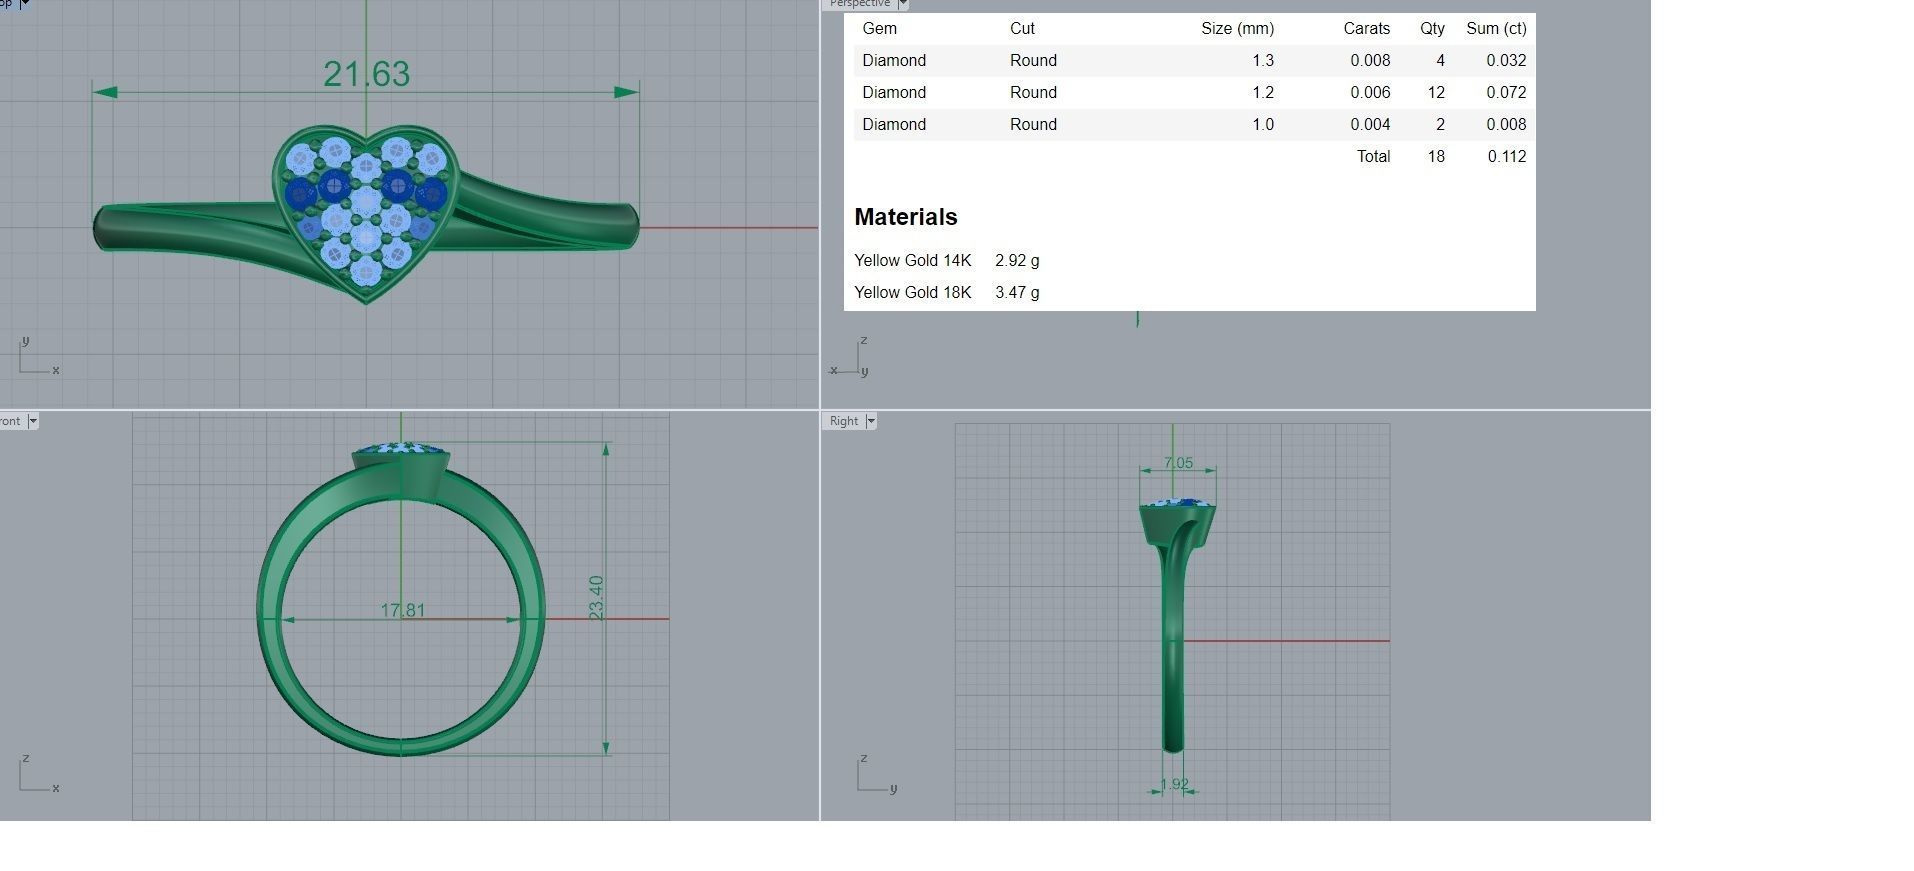The image size is (1914, 871).
Task: Open the Right viewport dropdown arrow
Action: click(871, 421)
